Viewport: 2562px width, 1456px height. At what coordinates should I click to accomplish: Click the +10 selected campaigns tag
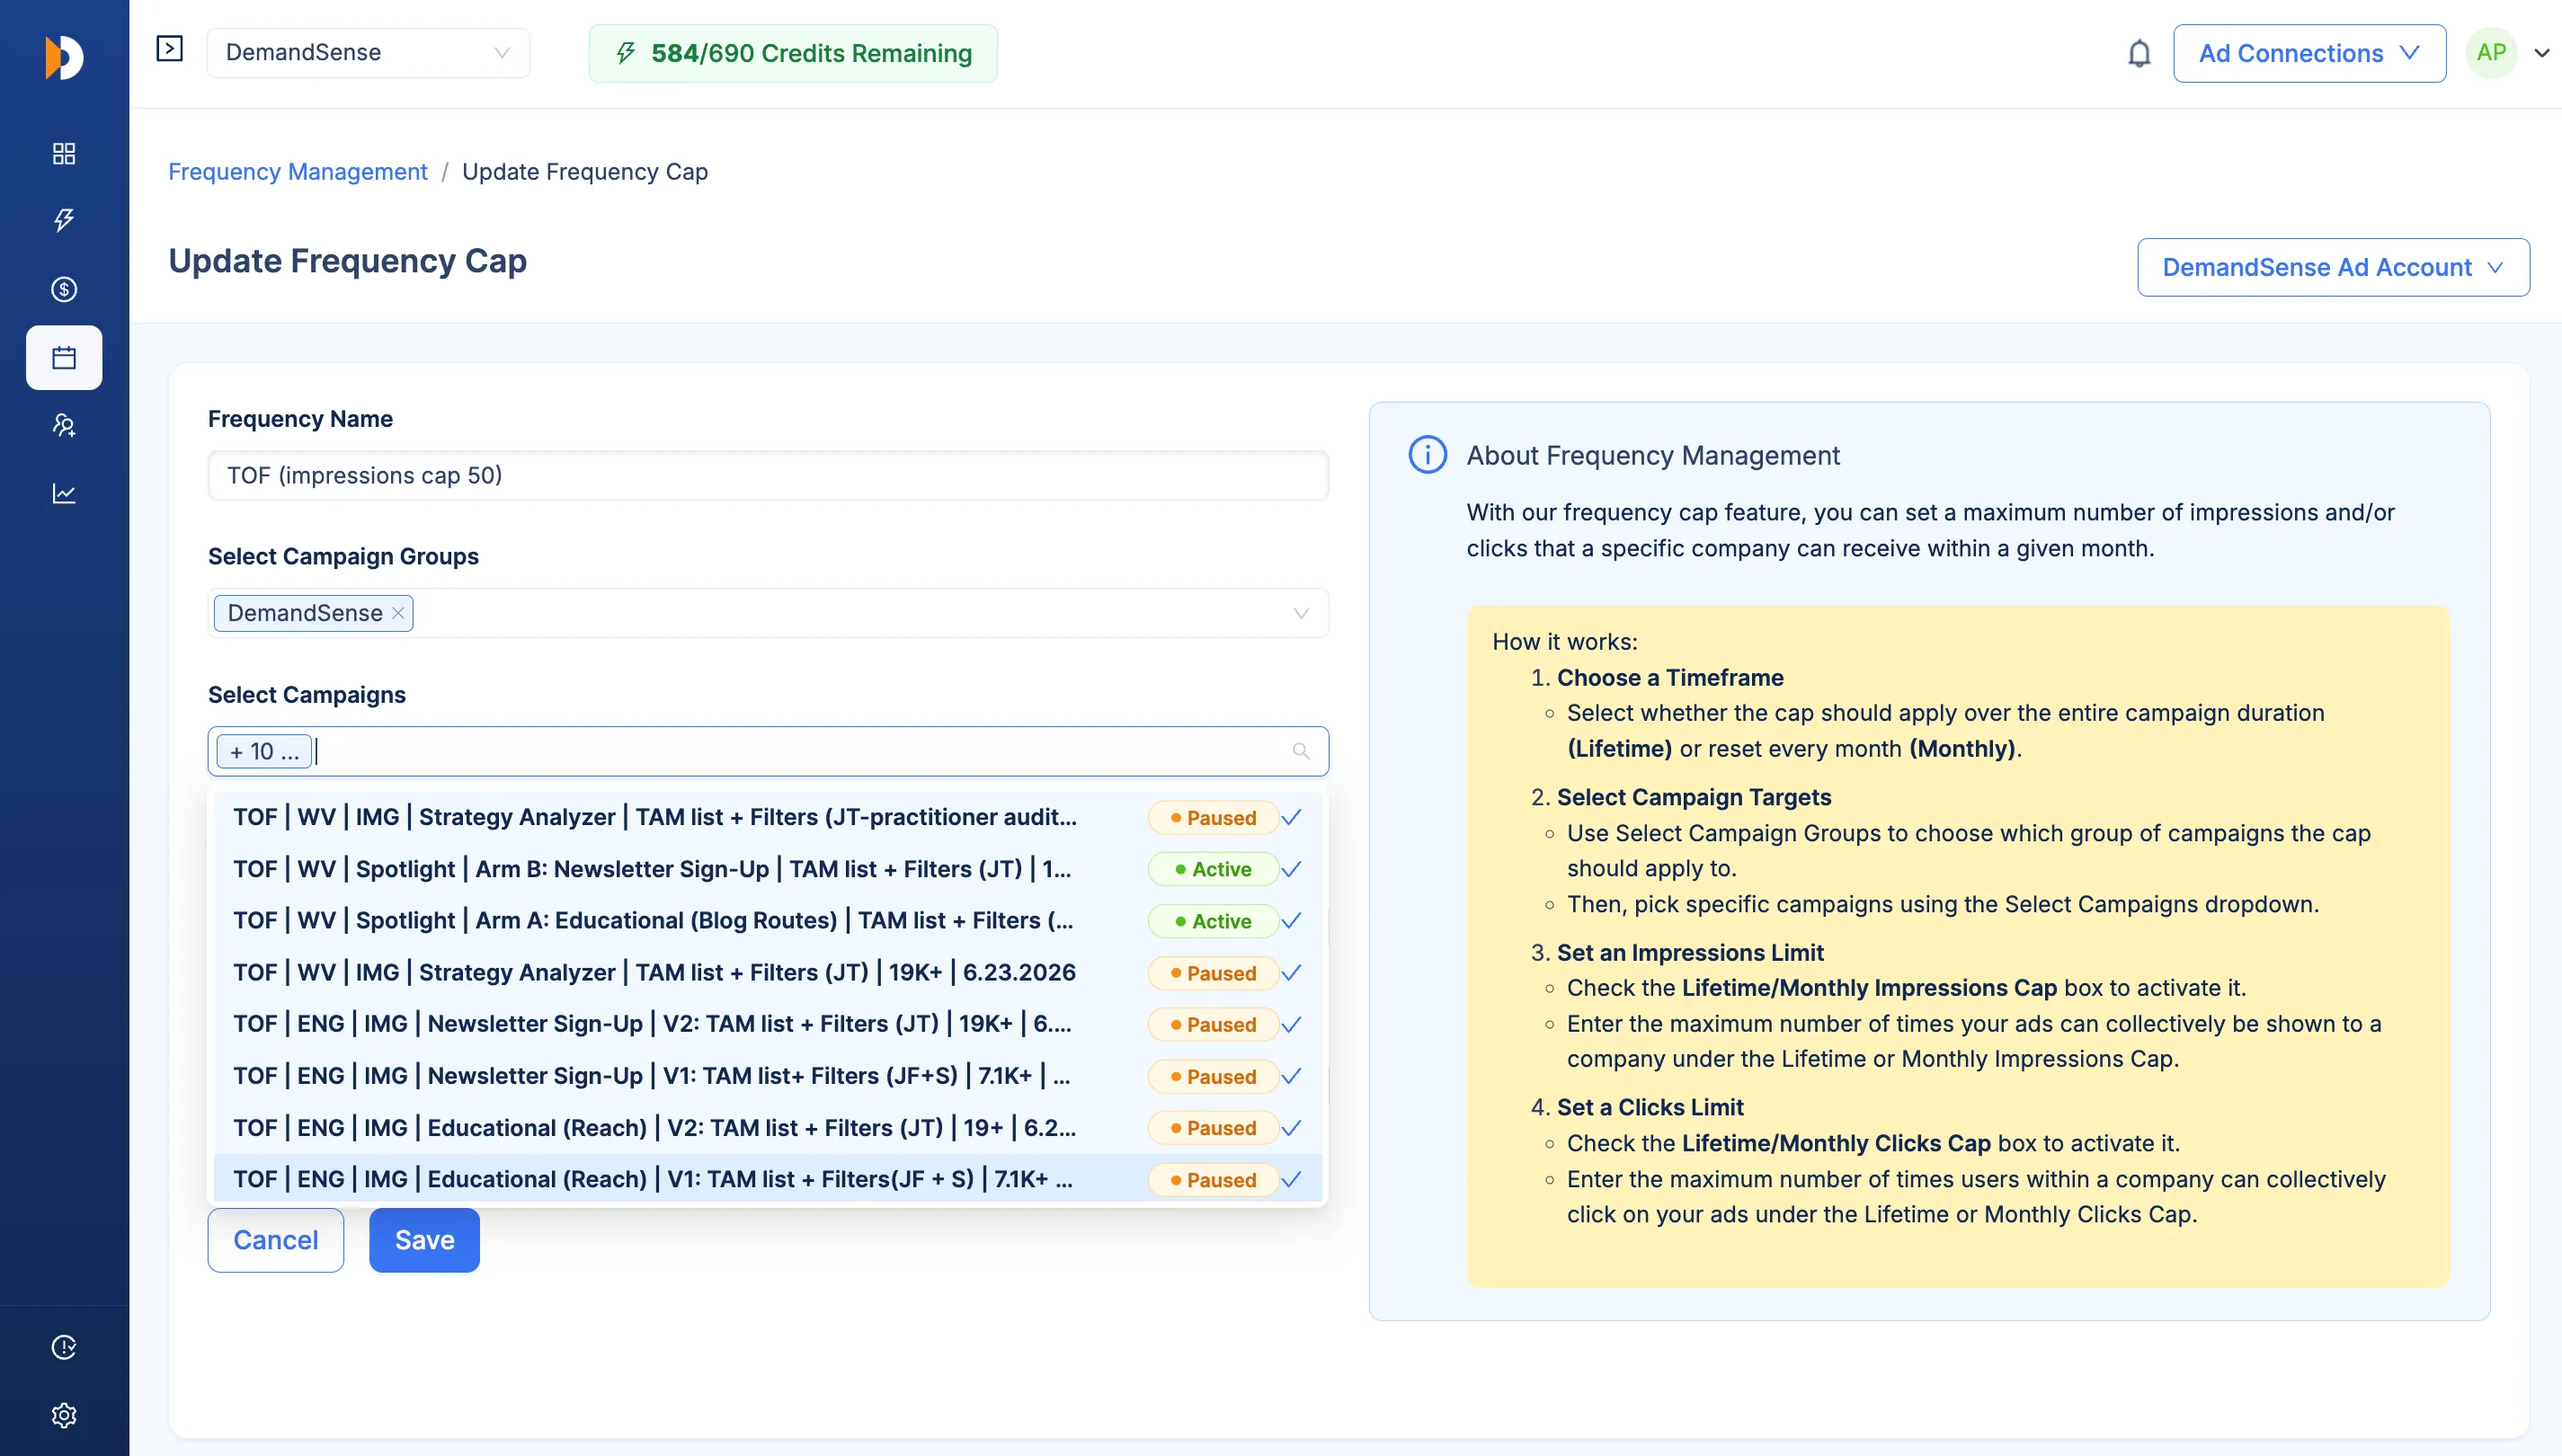(x=264, y=751)
